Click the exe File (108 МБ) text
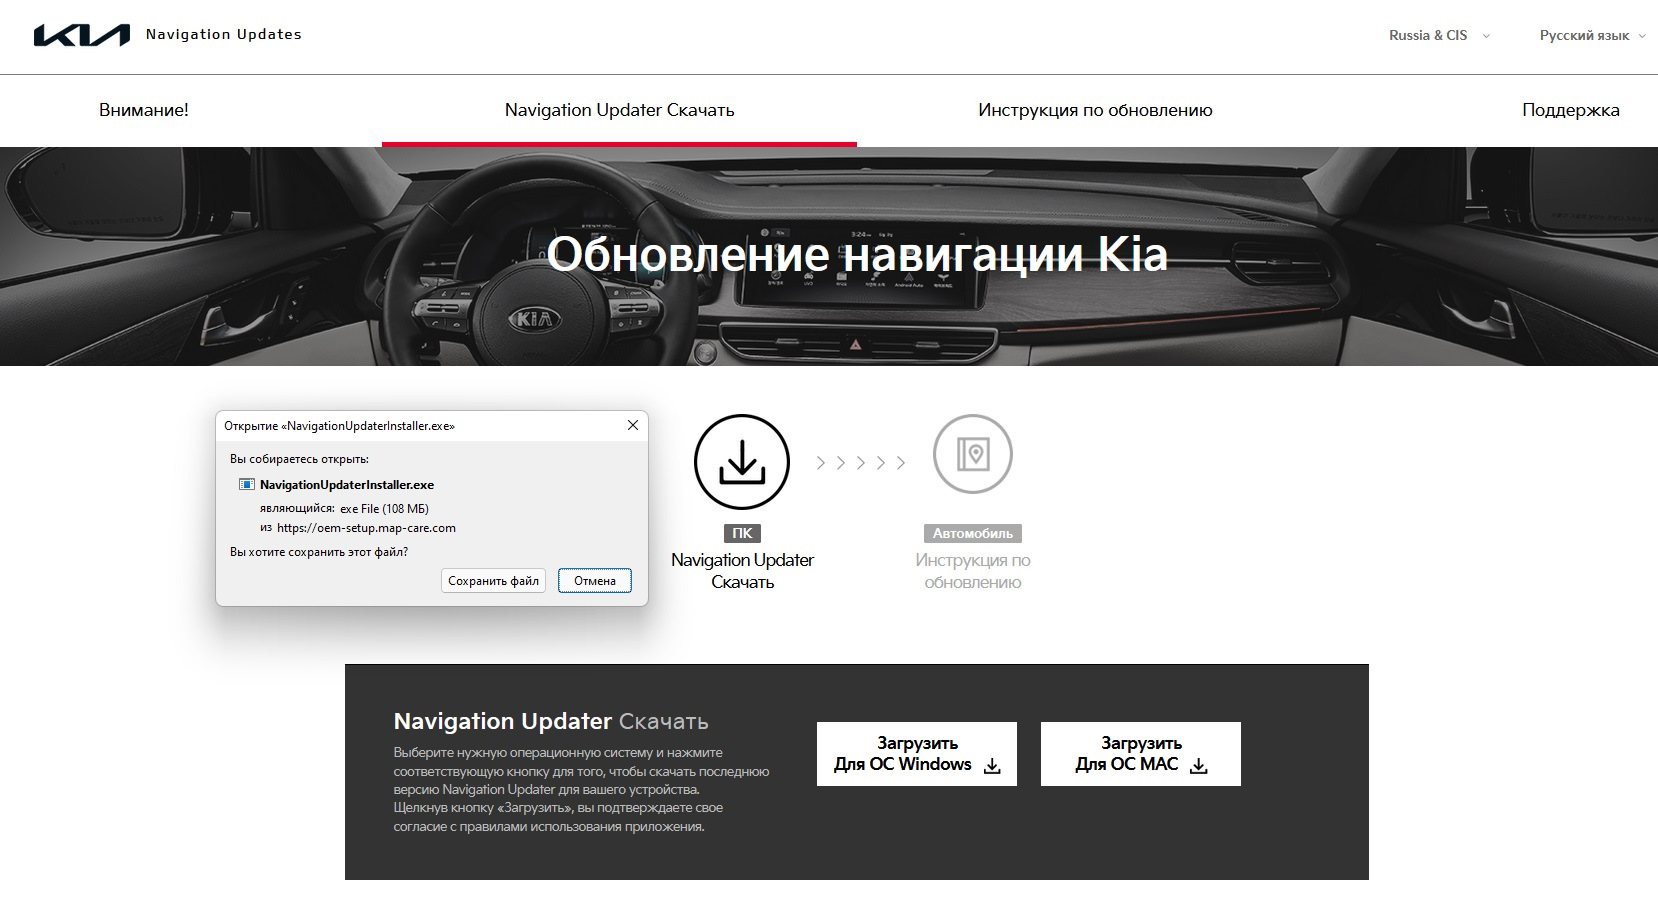 (384, 509)
